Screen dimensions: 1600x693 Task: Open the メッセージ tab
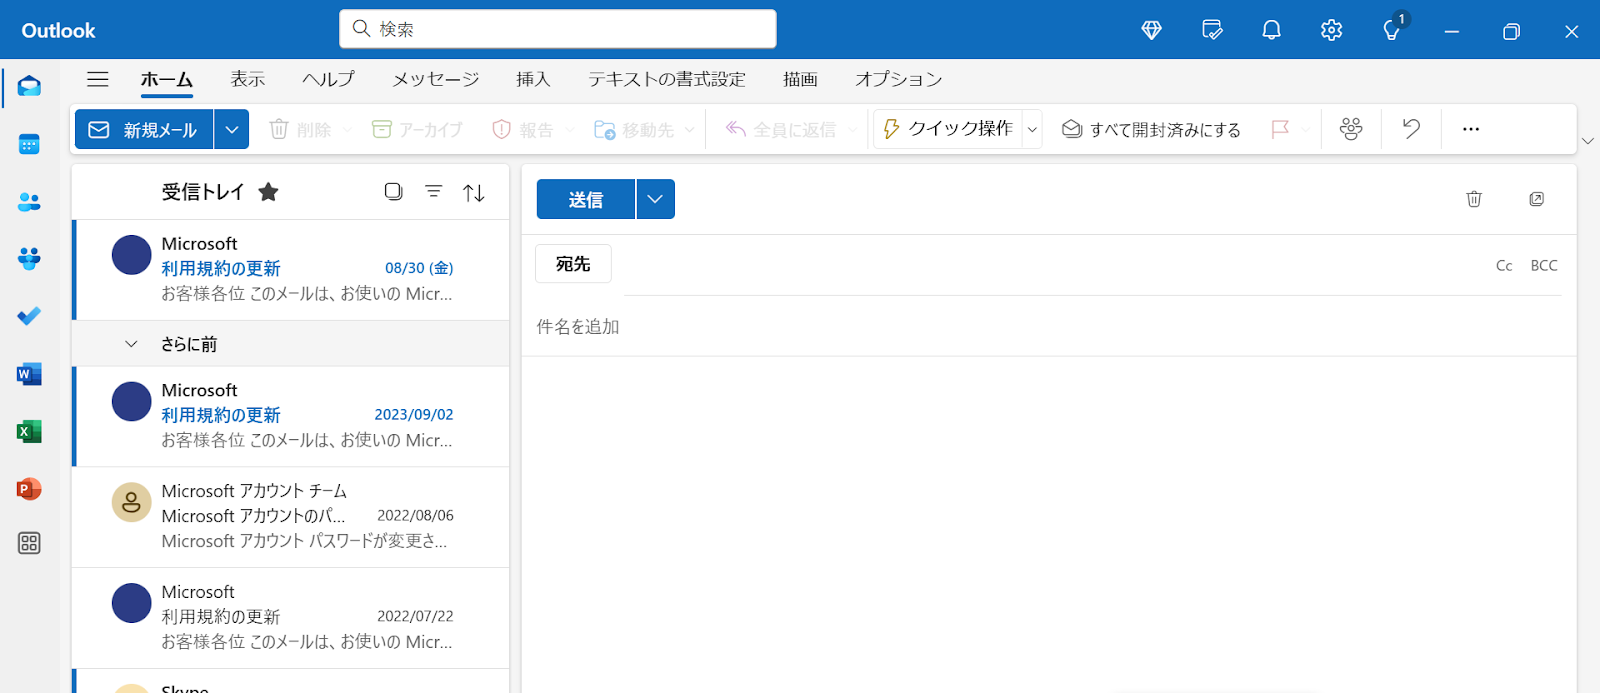click(x=436, y=79)
